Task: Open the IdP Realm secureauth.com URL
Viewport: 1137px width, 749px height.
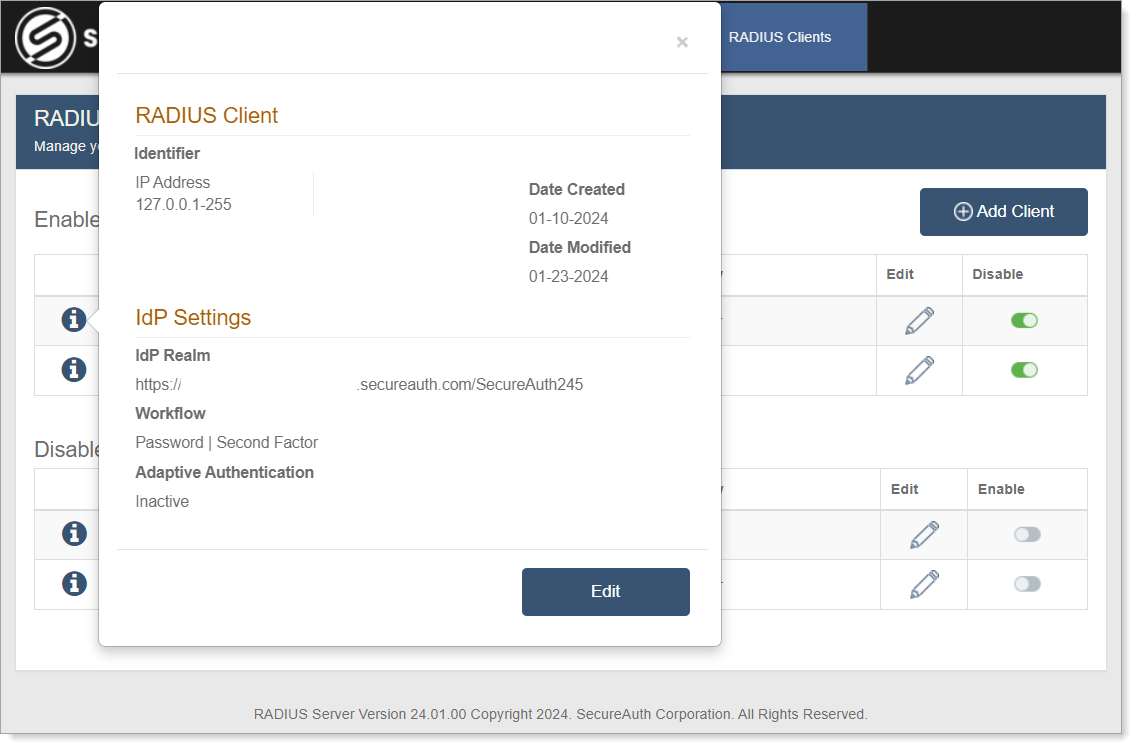Action: [360, 384]
